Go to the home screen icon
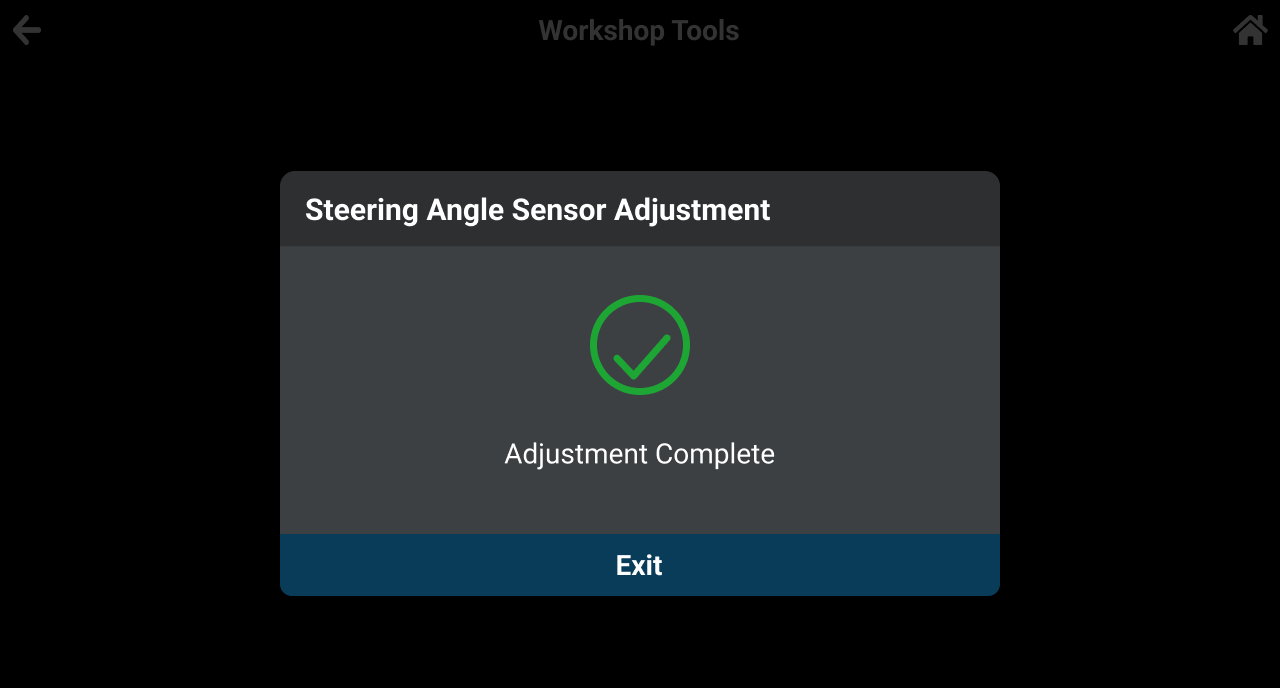1280x688 pixels. (x=1250, y=30)
